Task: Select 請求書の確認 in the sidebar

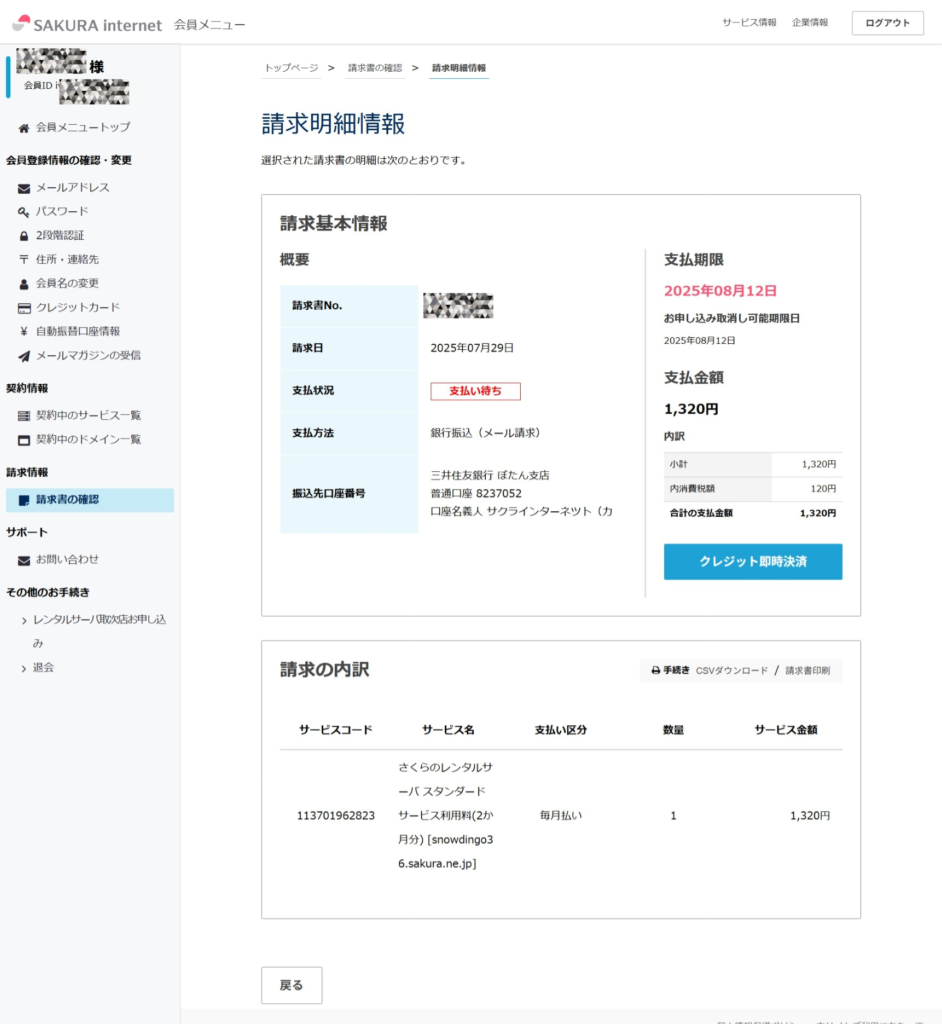Action: (x=67, y=499)
